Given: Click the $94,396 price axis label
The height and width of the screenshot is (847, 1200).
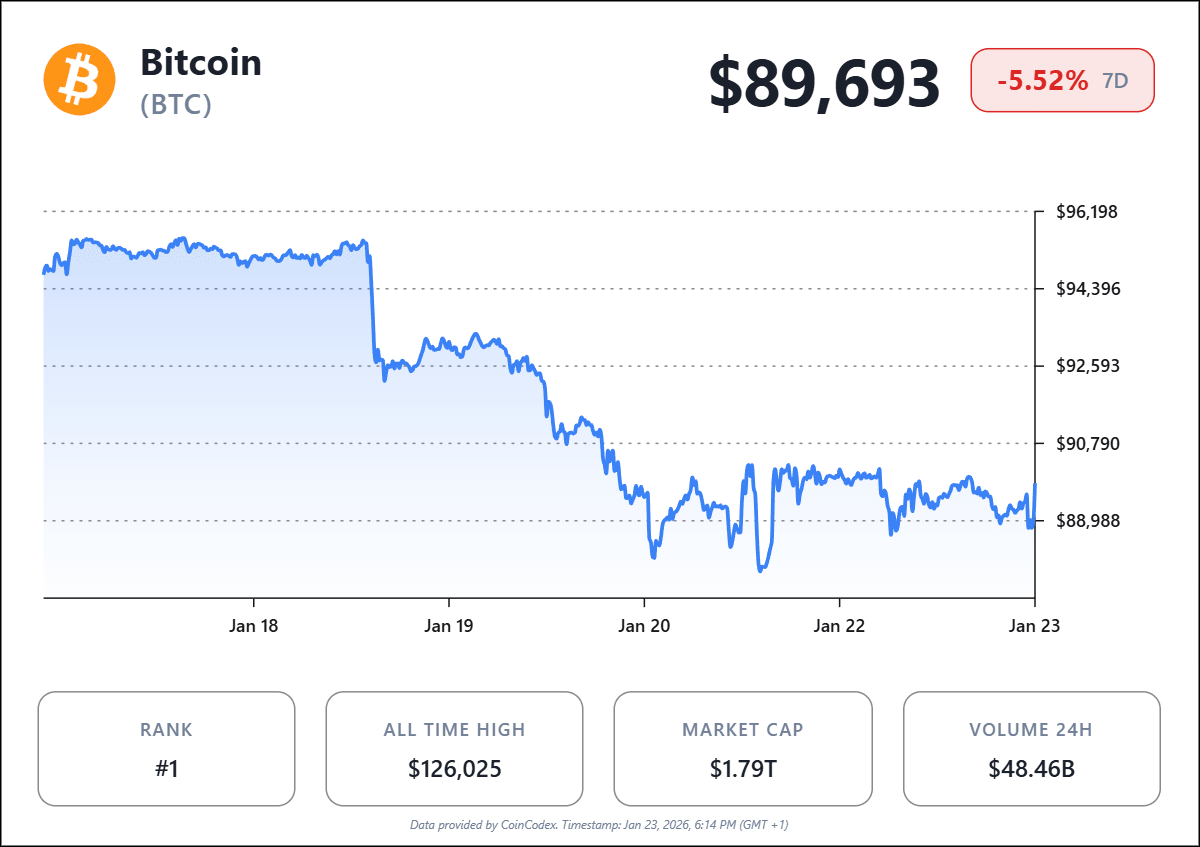Looking at the screenshot, I should pyautogui.click(x=1087, y=289).
